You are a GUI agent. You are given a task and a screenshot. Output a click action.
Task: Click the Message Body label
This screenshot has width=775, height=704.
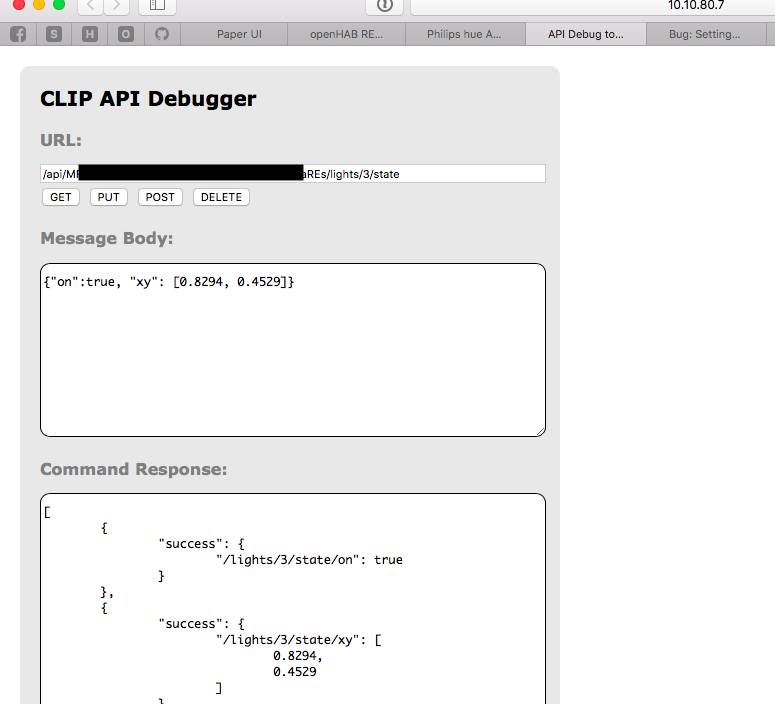[x=107, y=238]
